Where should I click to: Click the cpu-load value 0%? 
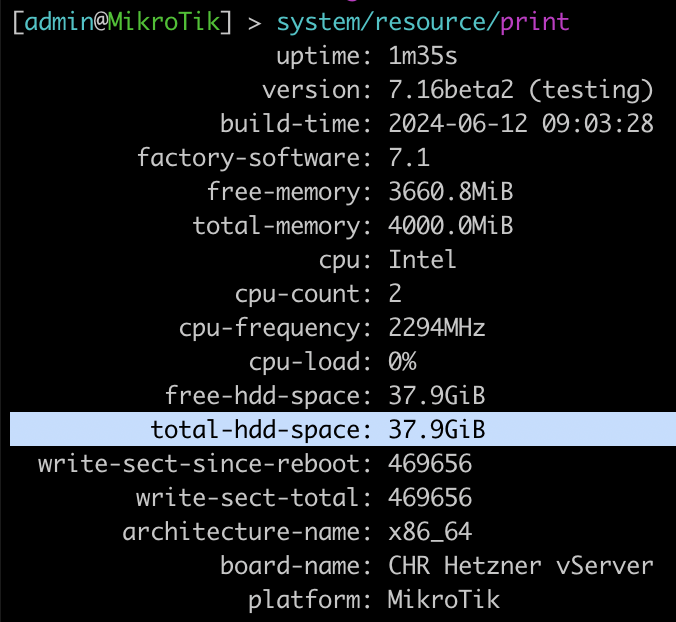pos(402,362)
